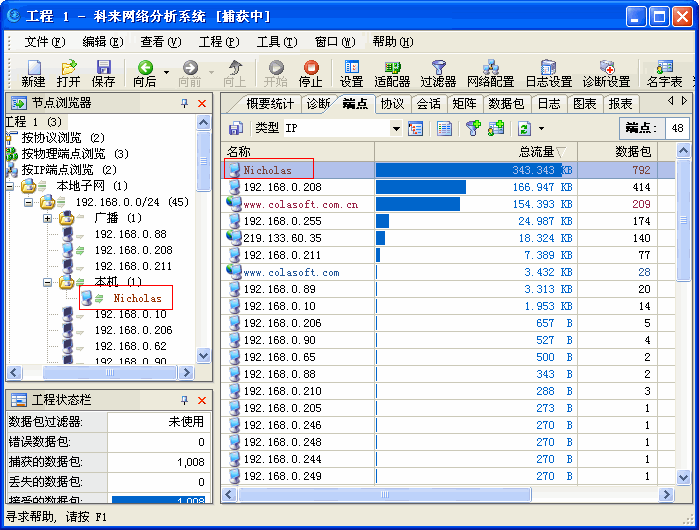Switch to the 概要统计 tab
This screenshot has width=699, height=530.
click(270, 104)
